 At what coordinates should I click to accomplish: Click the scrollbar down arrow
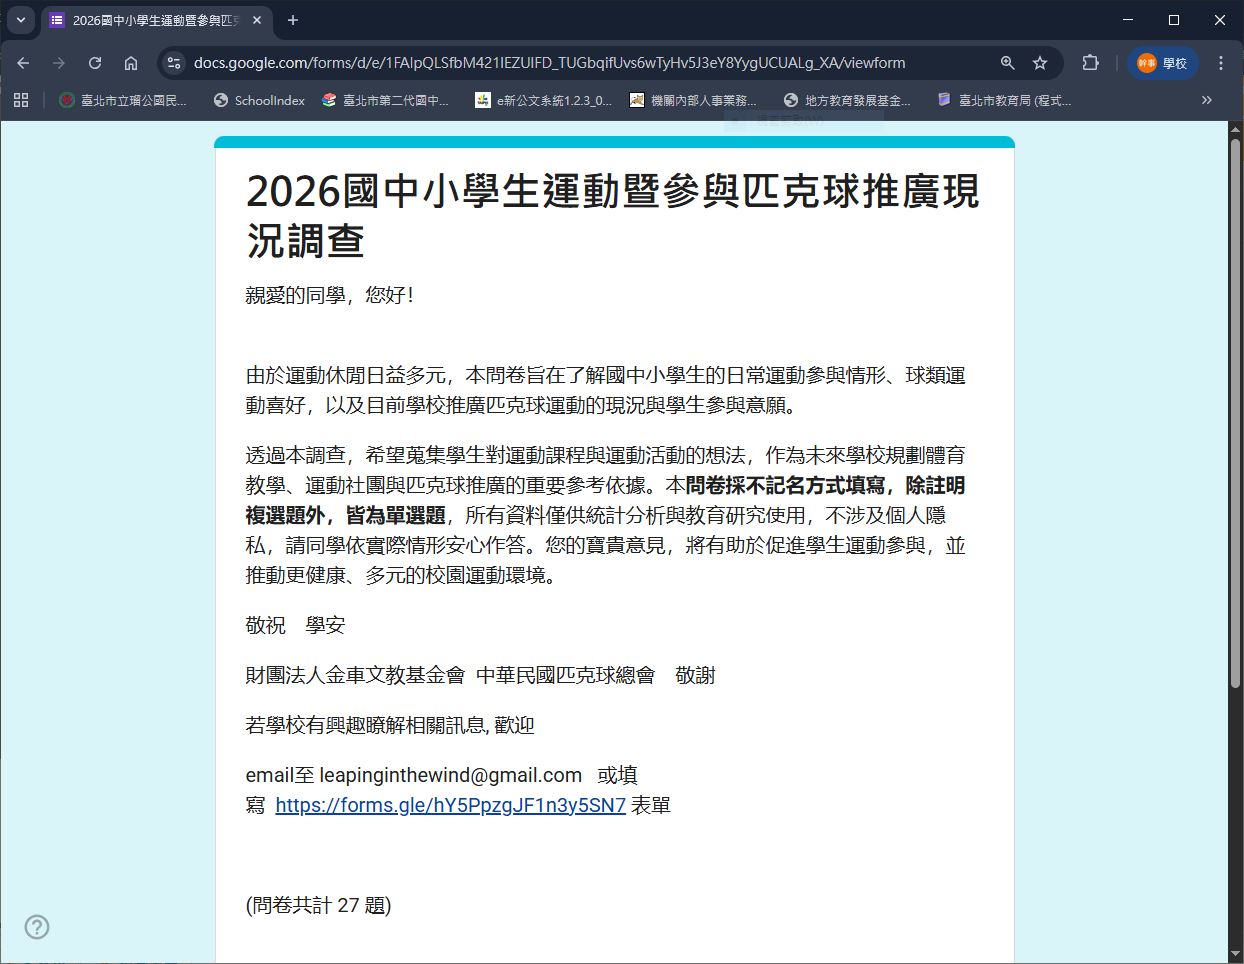click(x=1235, y=954)
